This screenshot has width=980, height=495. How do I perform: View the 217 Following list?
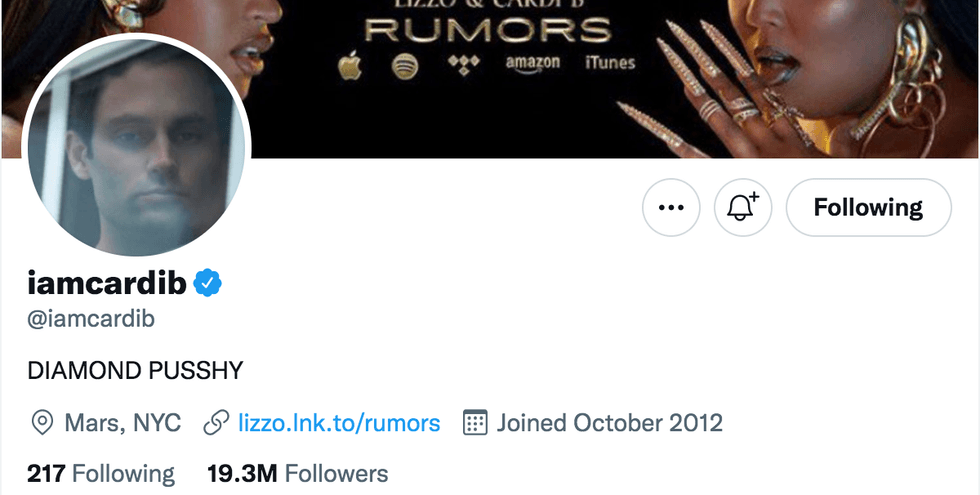(101, 473)
